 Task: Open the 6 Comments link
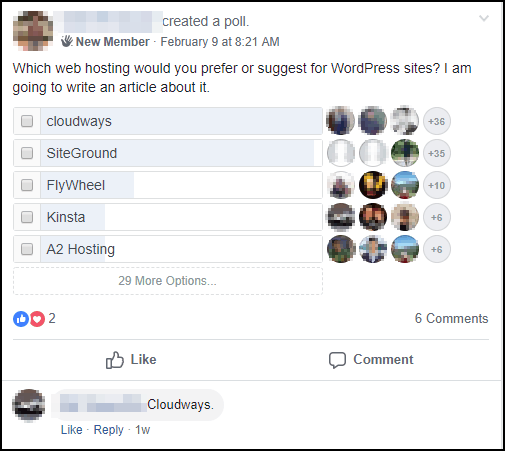point(451,318)
